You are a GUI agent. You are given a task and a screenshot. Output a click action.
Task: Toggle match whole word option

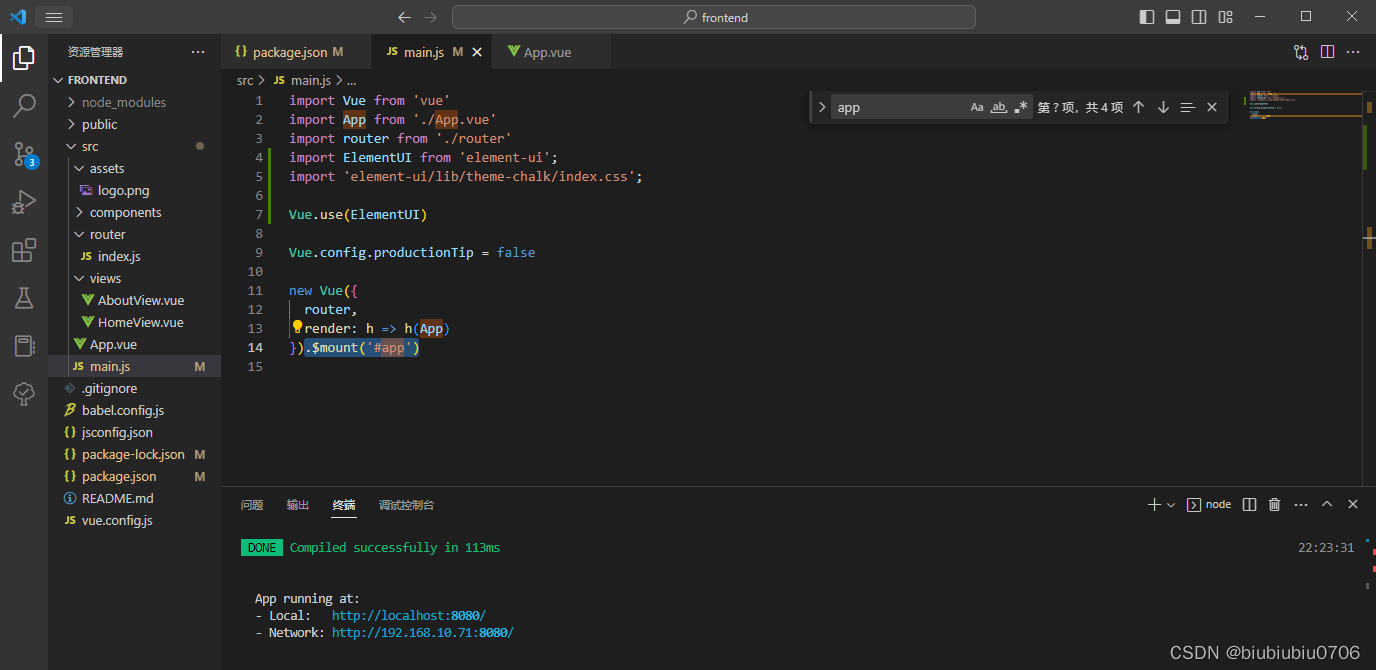tap(998, 108)
